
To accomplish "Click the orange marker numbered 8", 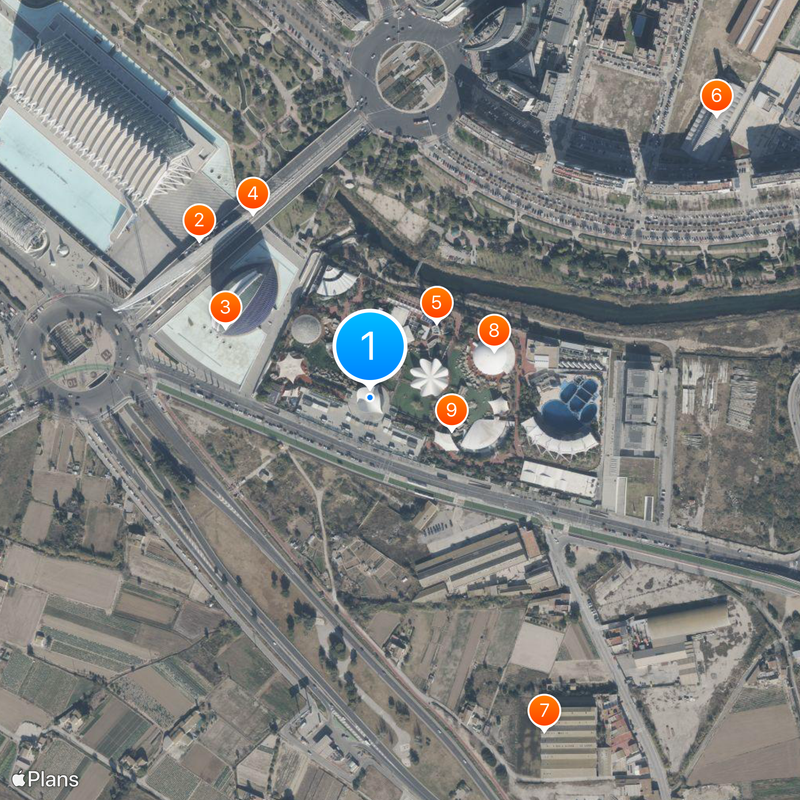I will tap(494, 331).
